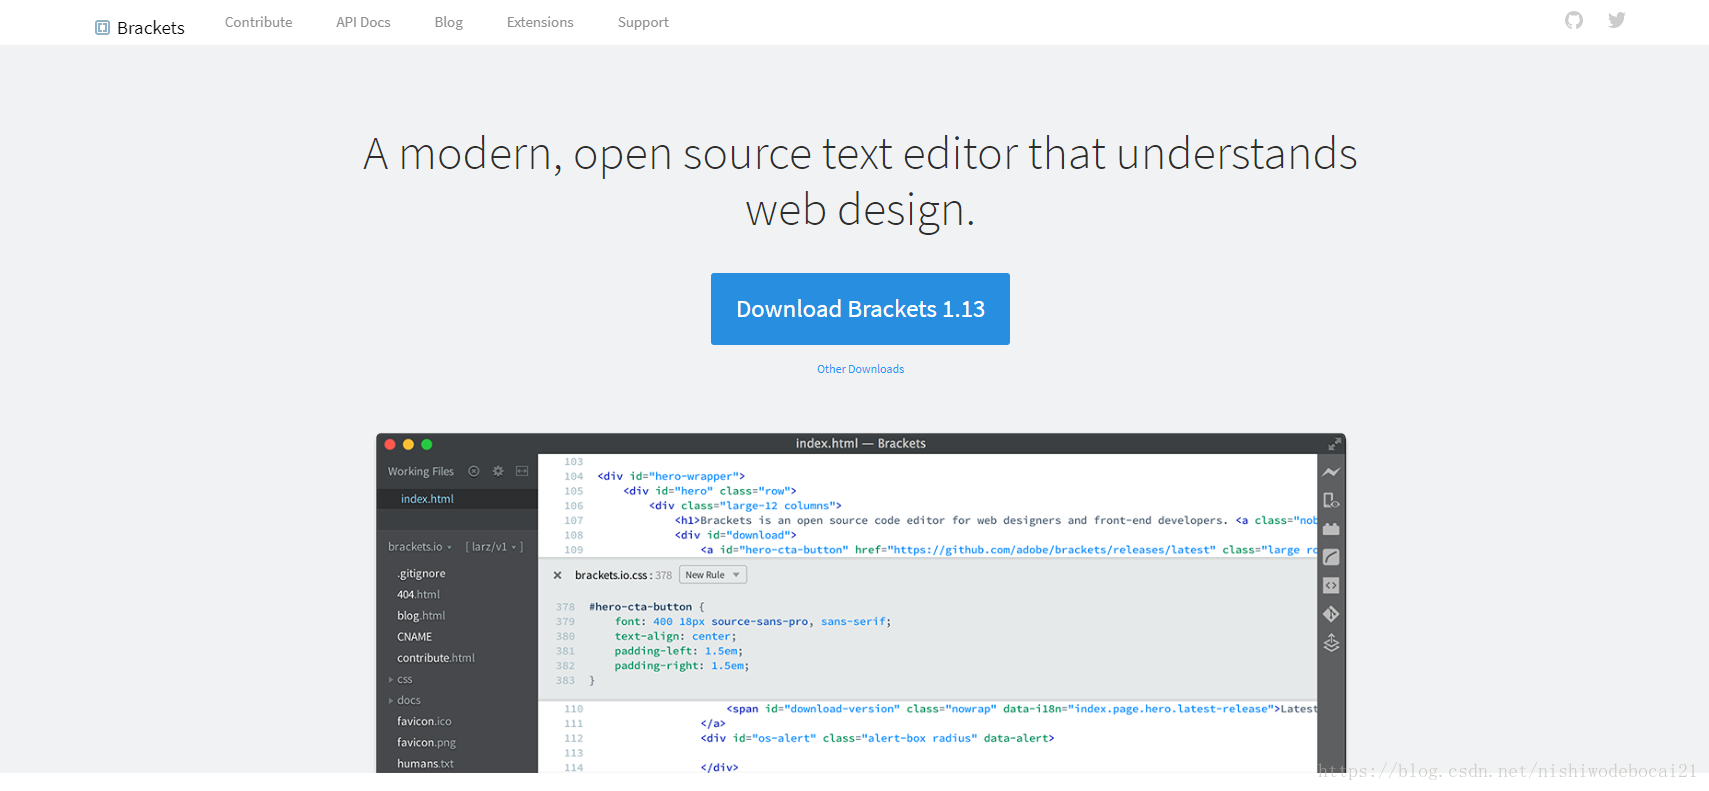Open the contribute.html file
The height and width of the screenshot is (791, 1709).
436,658
